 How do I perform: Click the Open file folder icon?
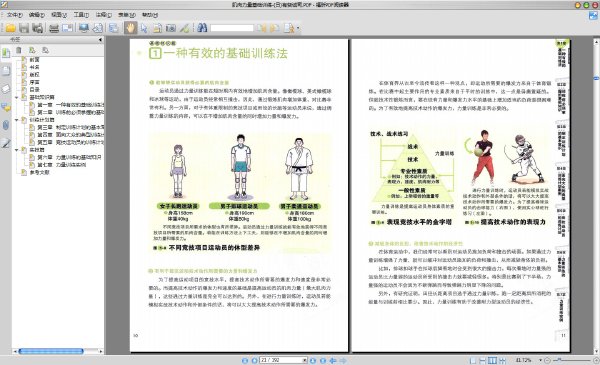click(10, 28)
